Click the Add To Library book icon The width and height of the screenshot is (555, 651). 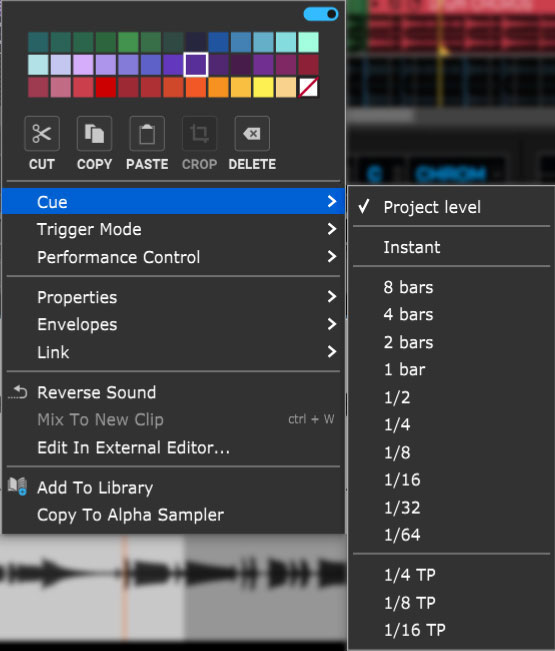17,486
